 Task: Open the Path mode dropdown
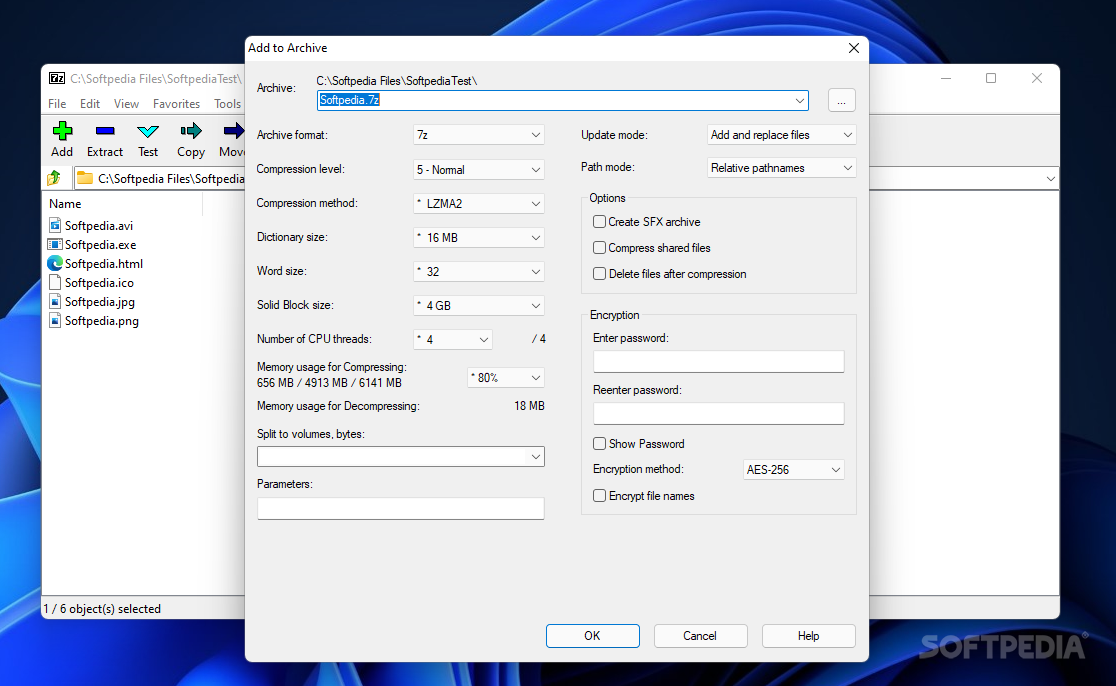781,168
